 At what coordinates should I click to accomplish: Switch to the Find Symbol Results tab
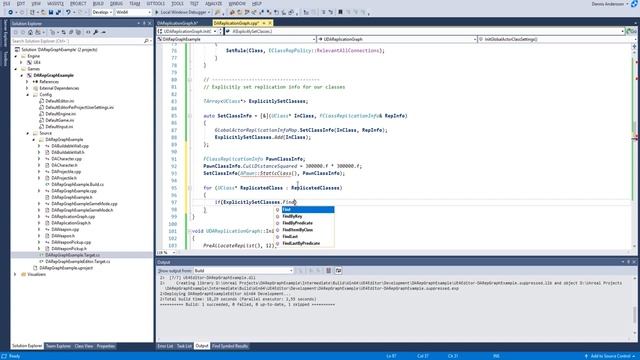pyautogui.click(x=230, y=346)
